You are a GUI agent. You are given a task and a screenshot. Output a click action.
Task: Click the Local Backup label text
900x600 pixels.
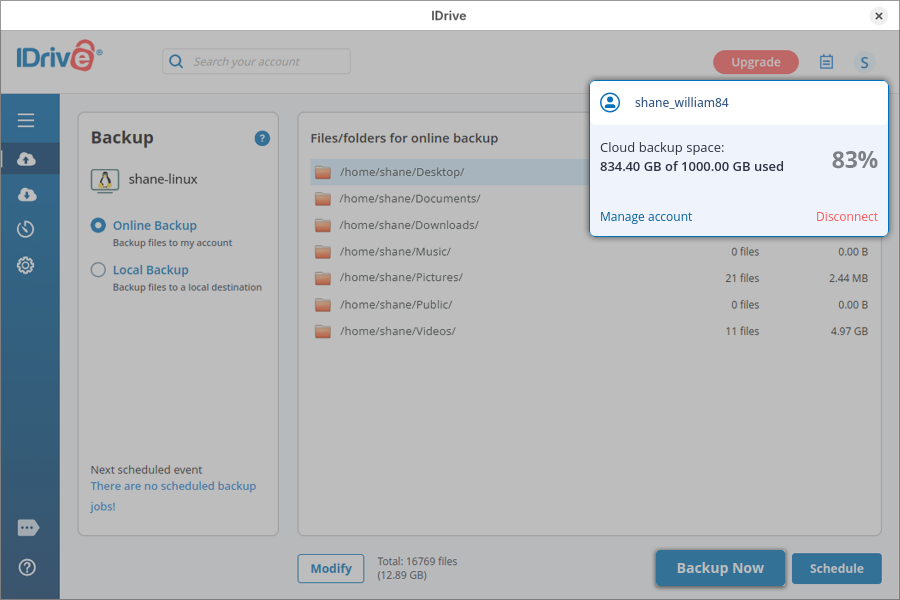[x=150, y=270]
